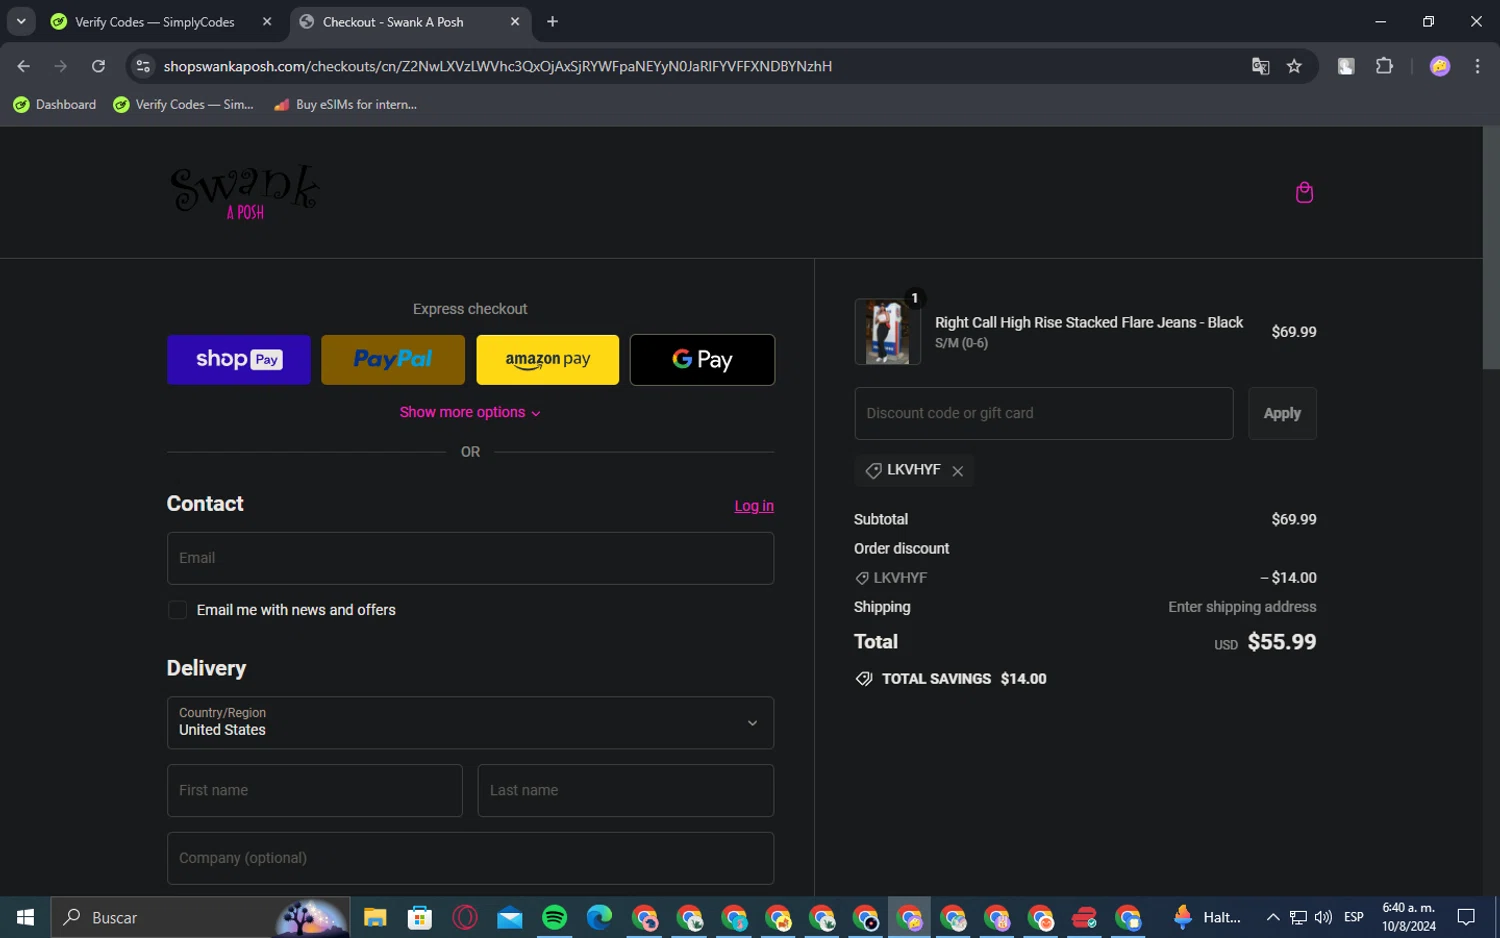Screen dimensions: 1500x938
Task: Open the clock showing 6:40 a. m.
Action: [x=1408, y=917]
